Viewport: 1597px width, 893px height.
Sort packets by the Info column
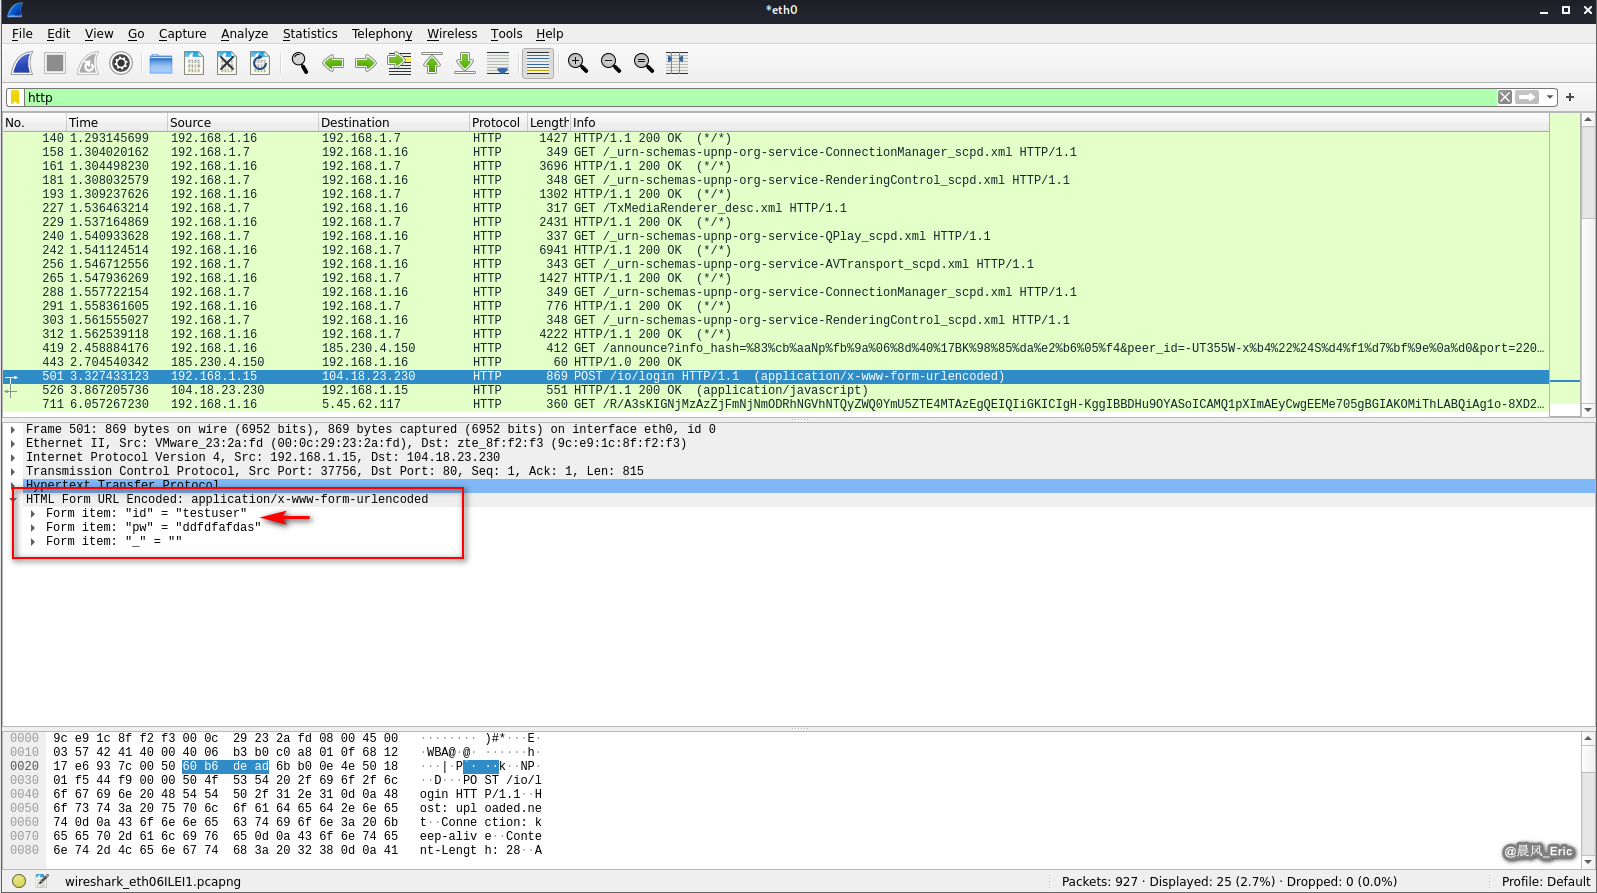(1060, 122)
